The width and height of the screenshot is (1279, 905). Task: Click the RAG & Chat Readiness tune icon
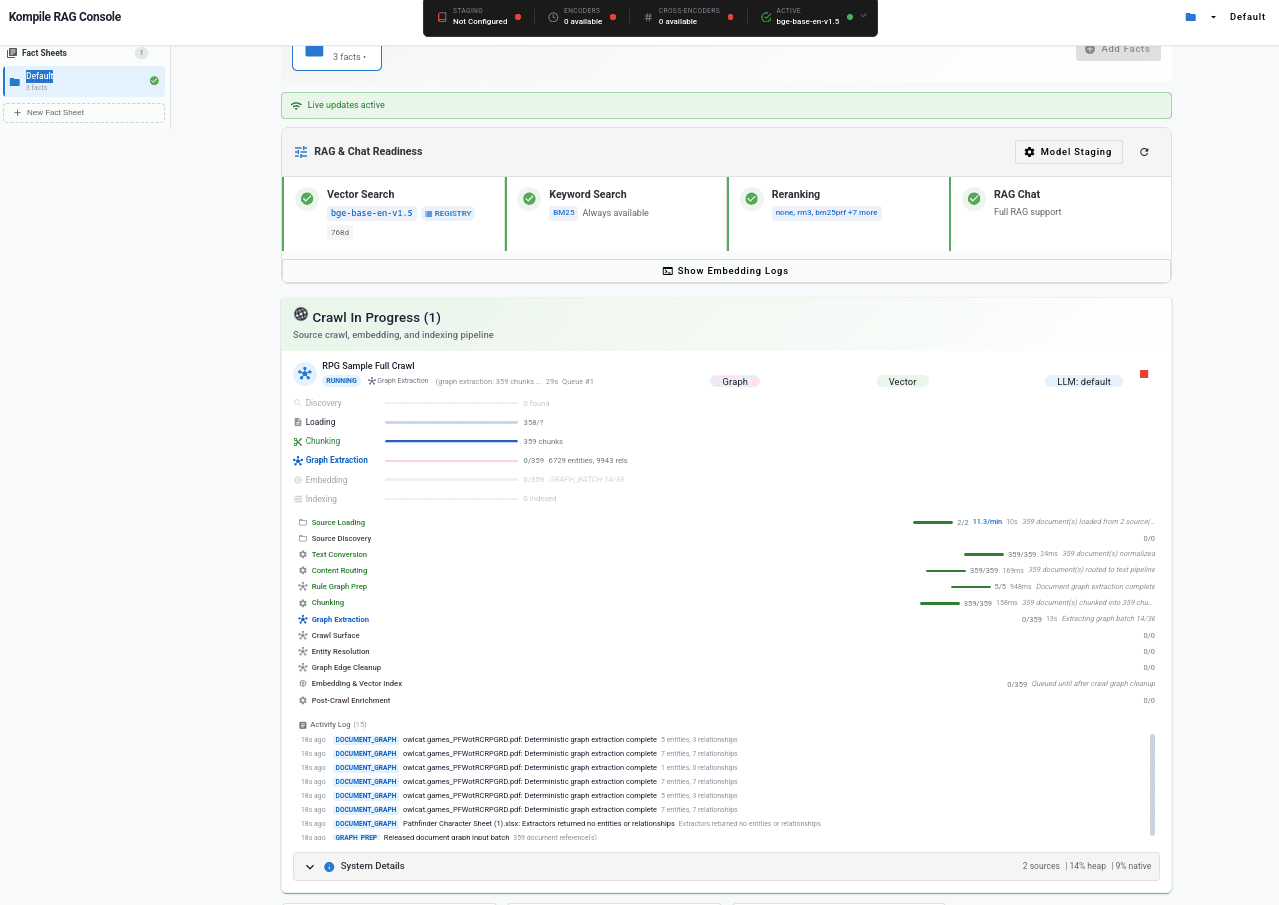pyautogui.click(x=301, y=152)
